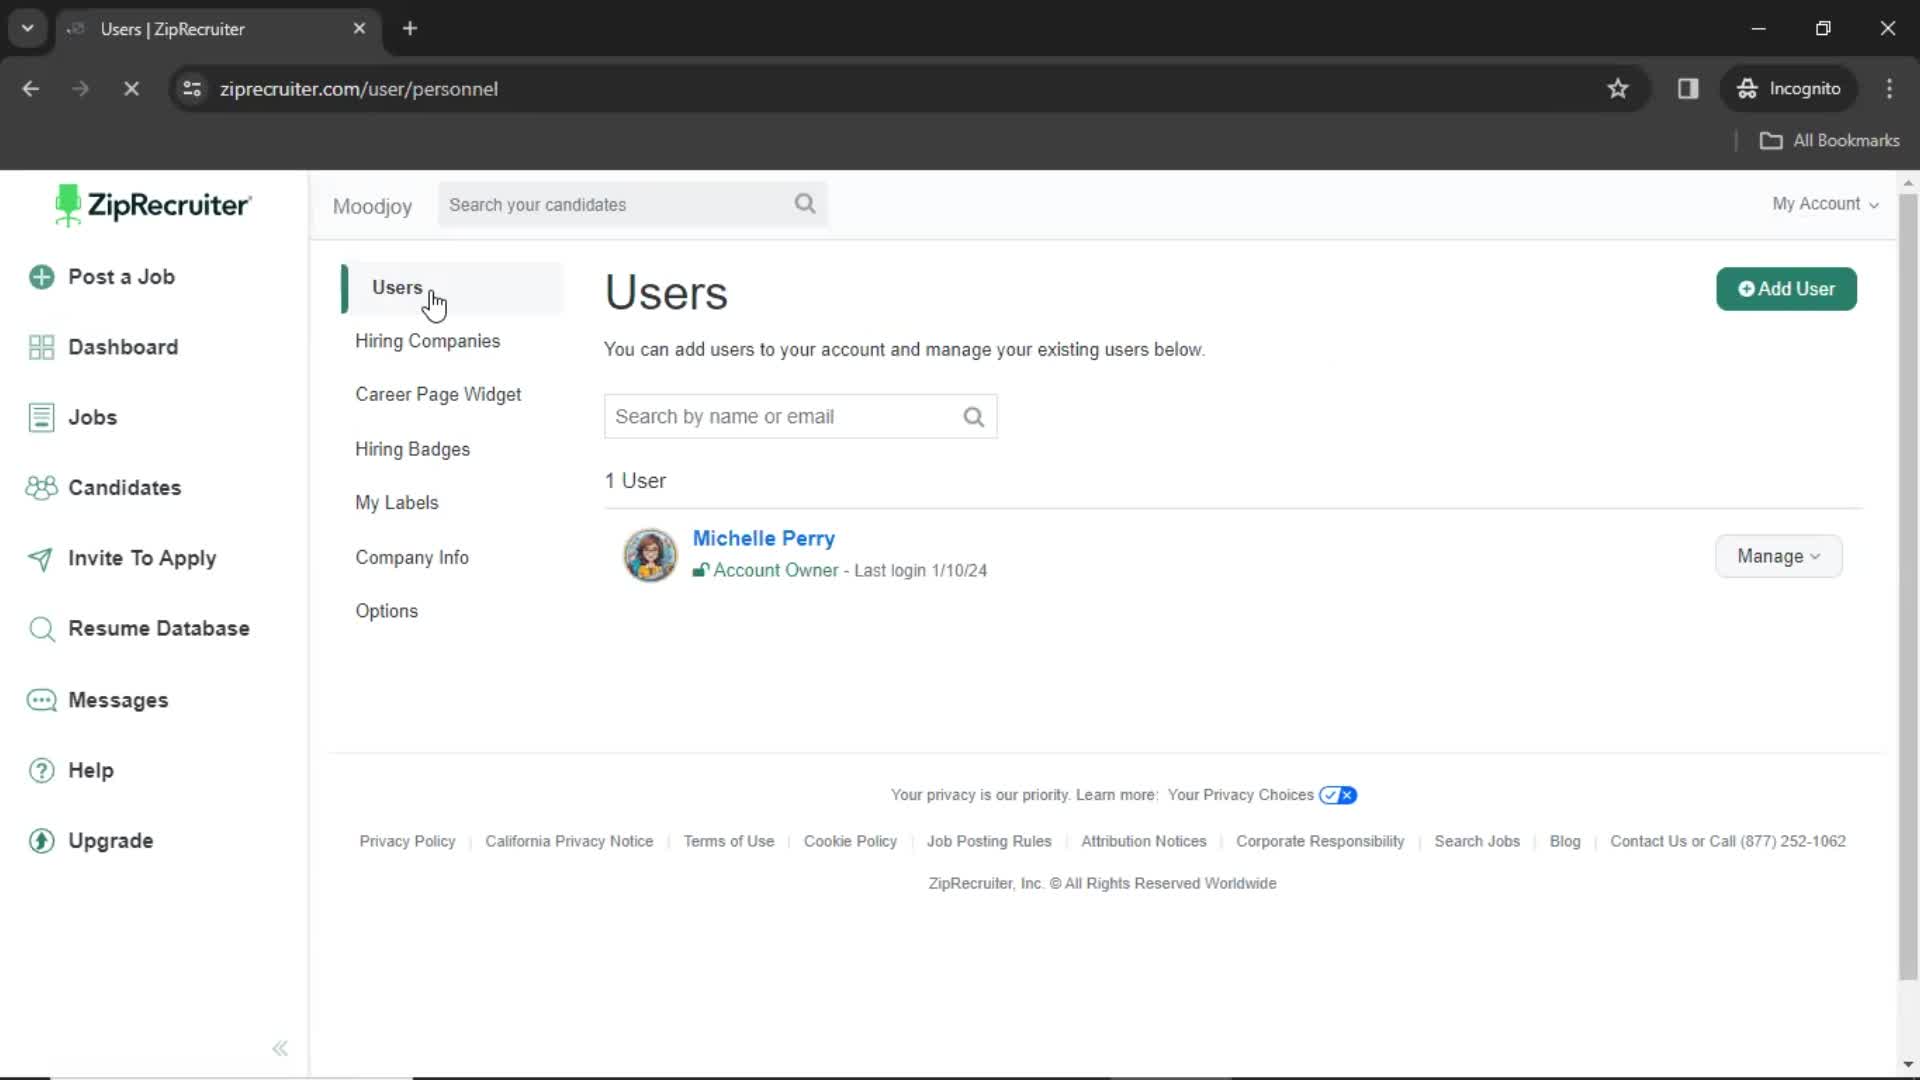Open Chrome's three-dot menu
The width and height of the screenshot is (1920, 1080).
pyautogui.click(x=1889, y=89)
